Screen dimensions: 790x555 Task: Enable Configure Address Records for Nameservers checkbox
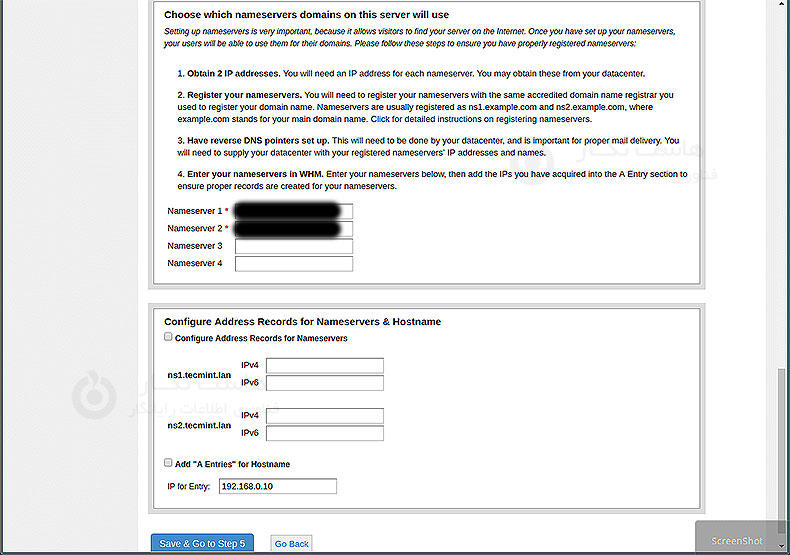tap(168, 338)
